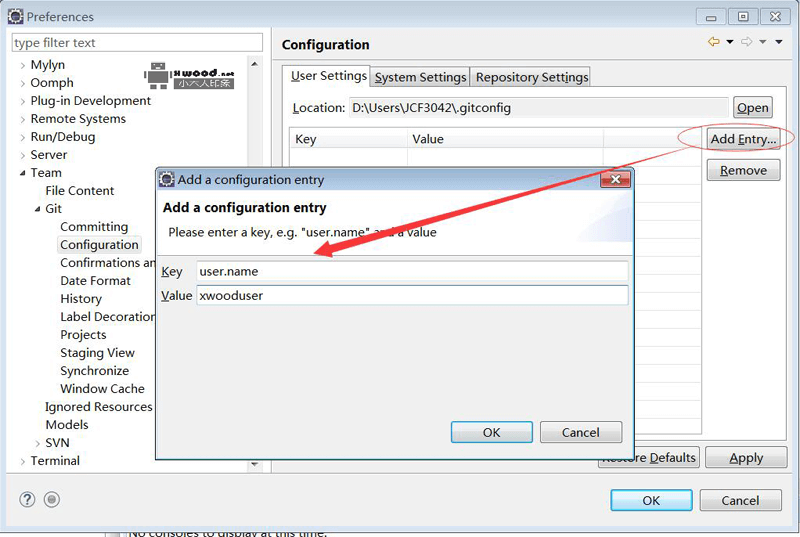
Task: Close the Preferences window
Action: 776,16
